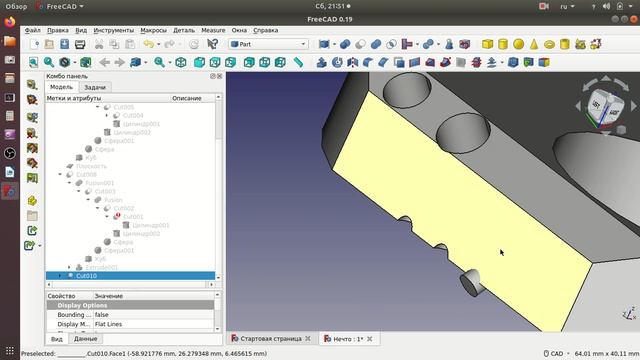Click the model tree horizontal scrollbar
This screenshot has width=640, height=360.
[131, 284]
